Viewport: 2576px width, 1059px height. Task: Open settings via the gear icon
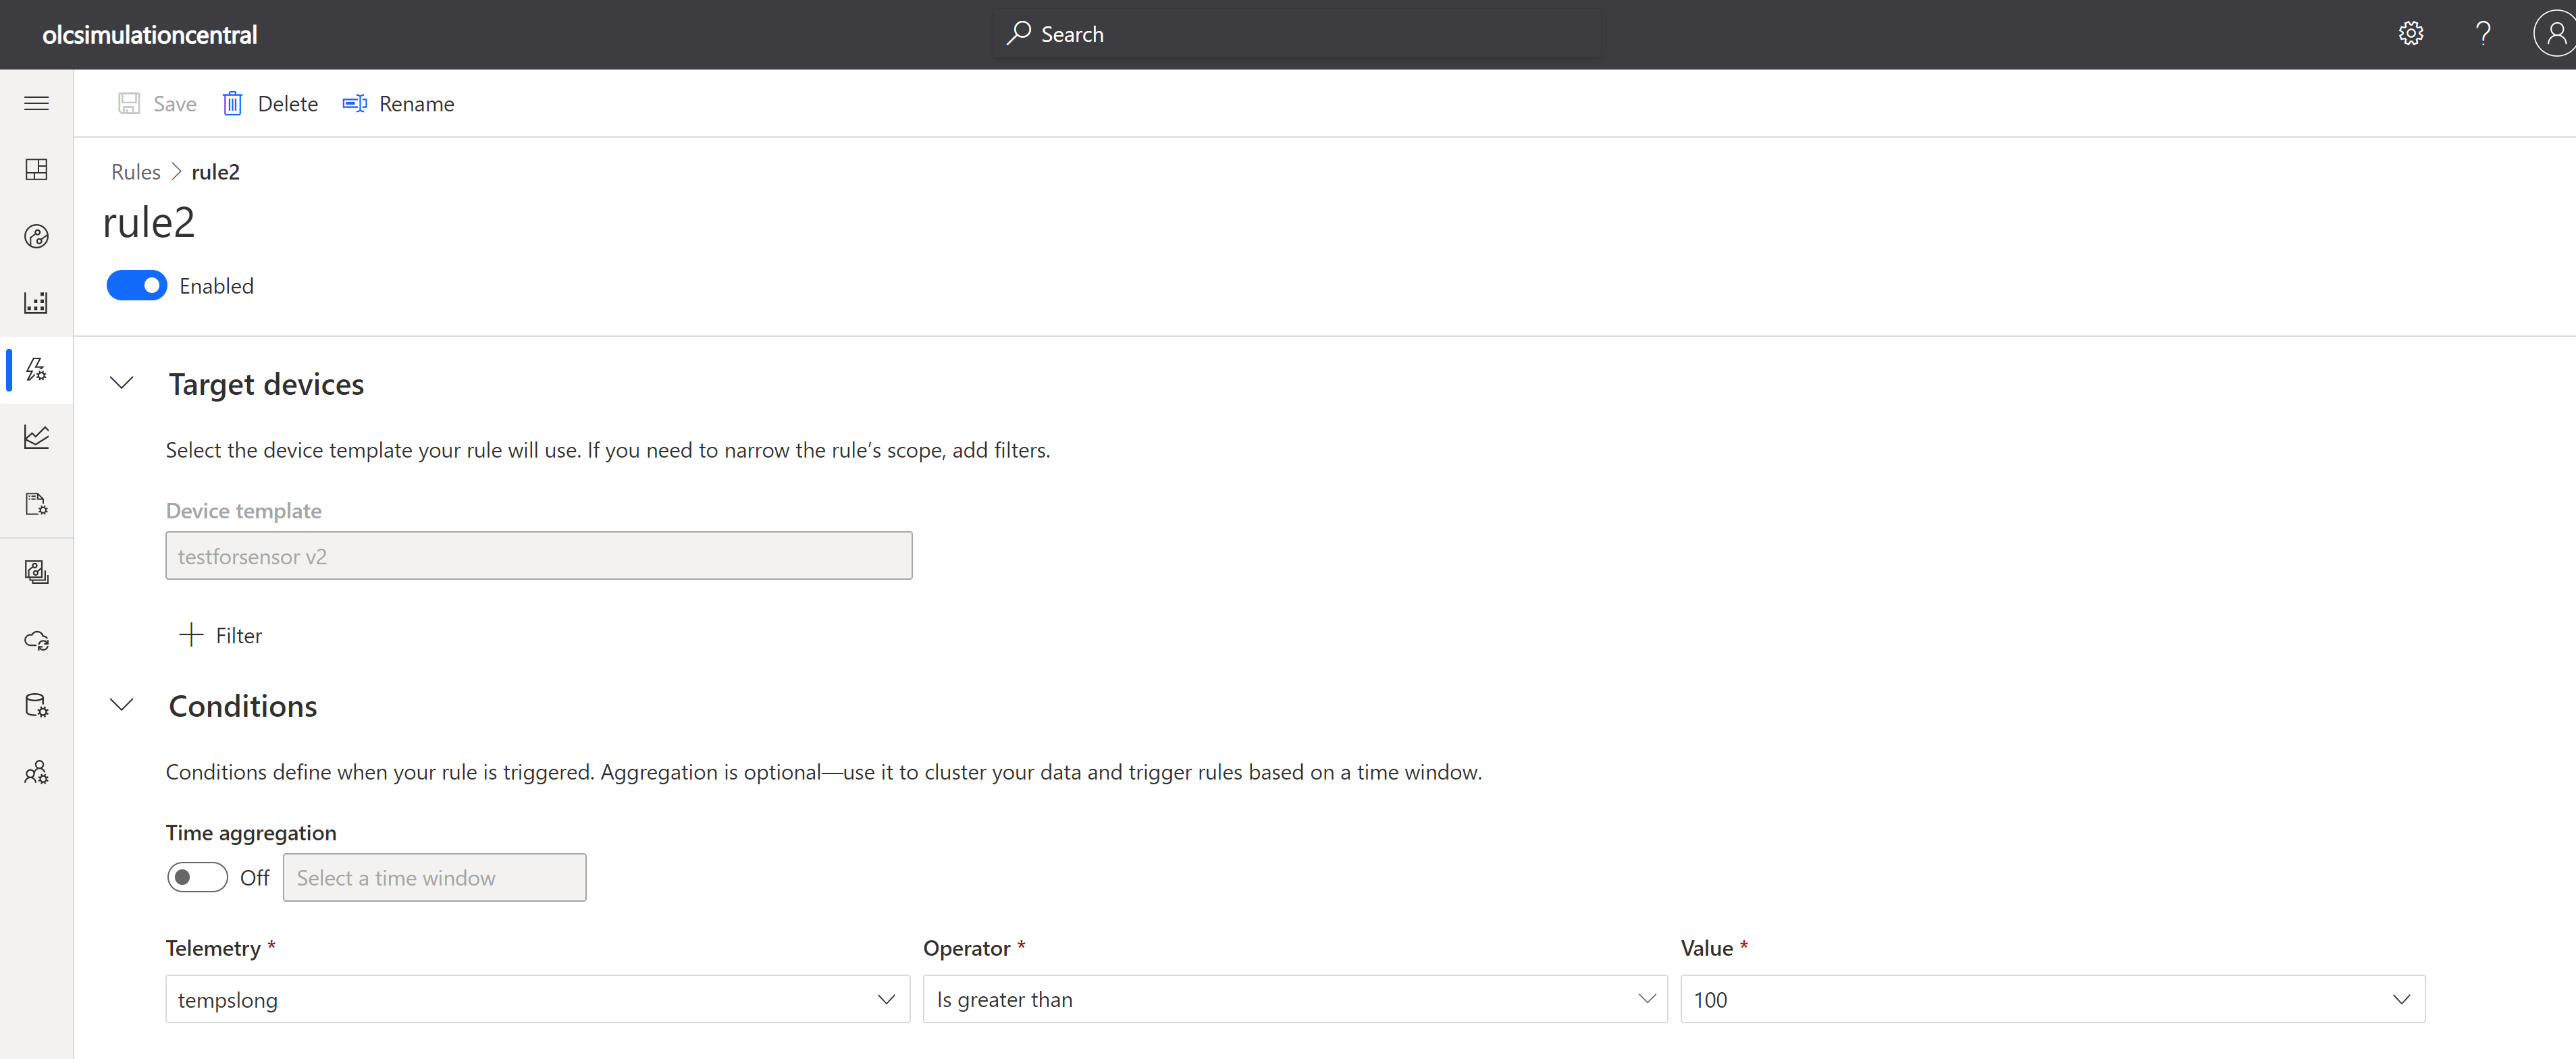click(x=2411, y=33)
